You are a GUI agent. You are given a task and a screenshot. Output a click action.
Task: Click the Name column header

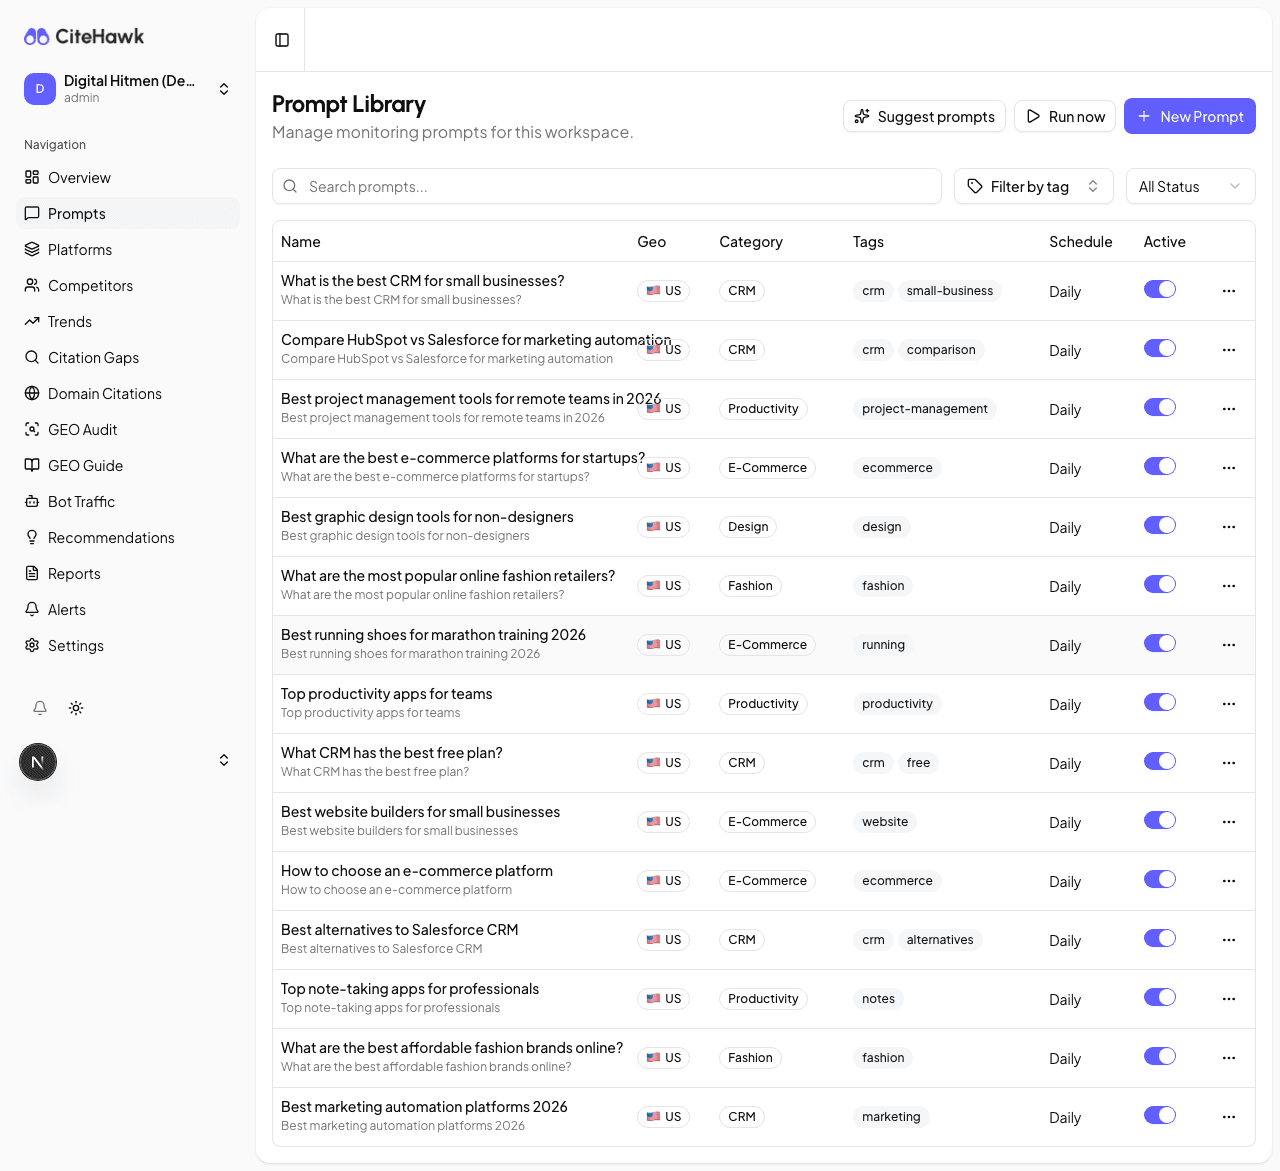click(301, 242)
